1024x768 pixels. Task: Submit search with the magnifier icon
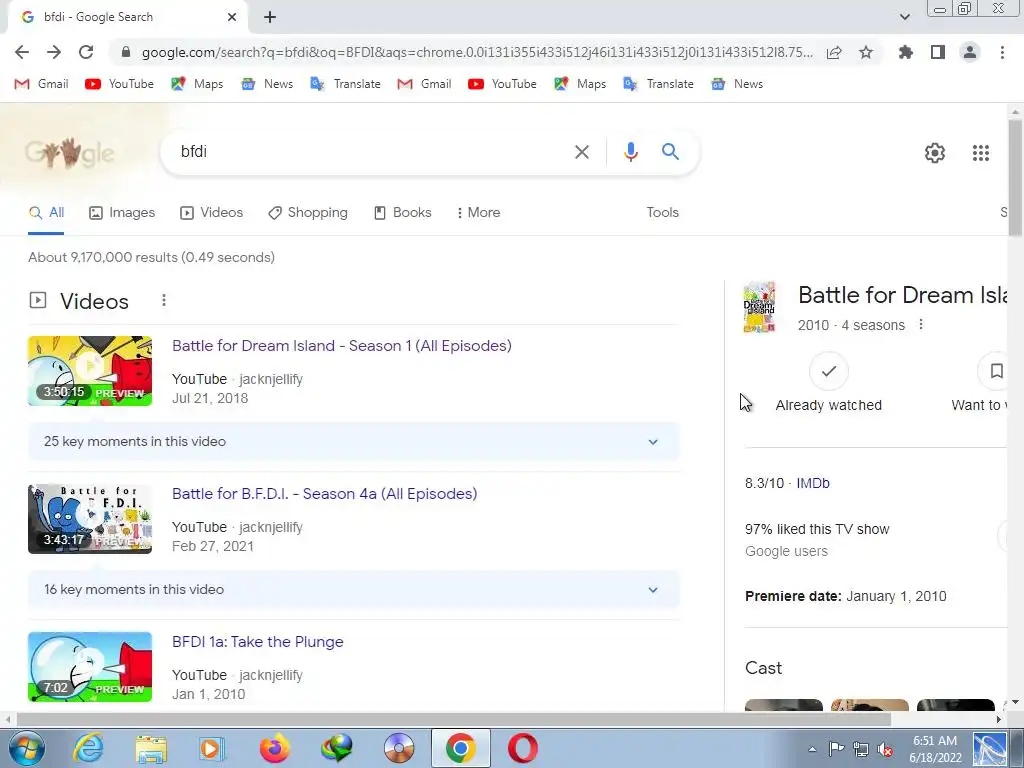(670, 152)
